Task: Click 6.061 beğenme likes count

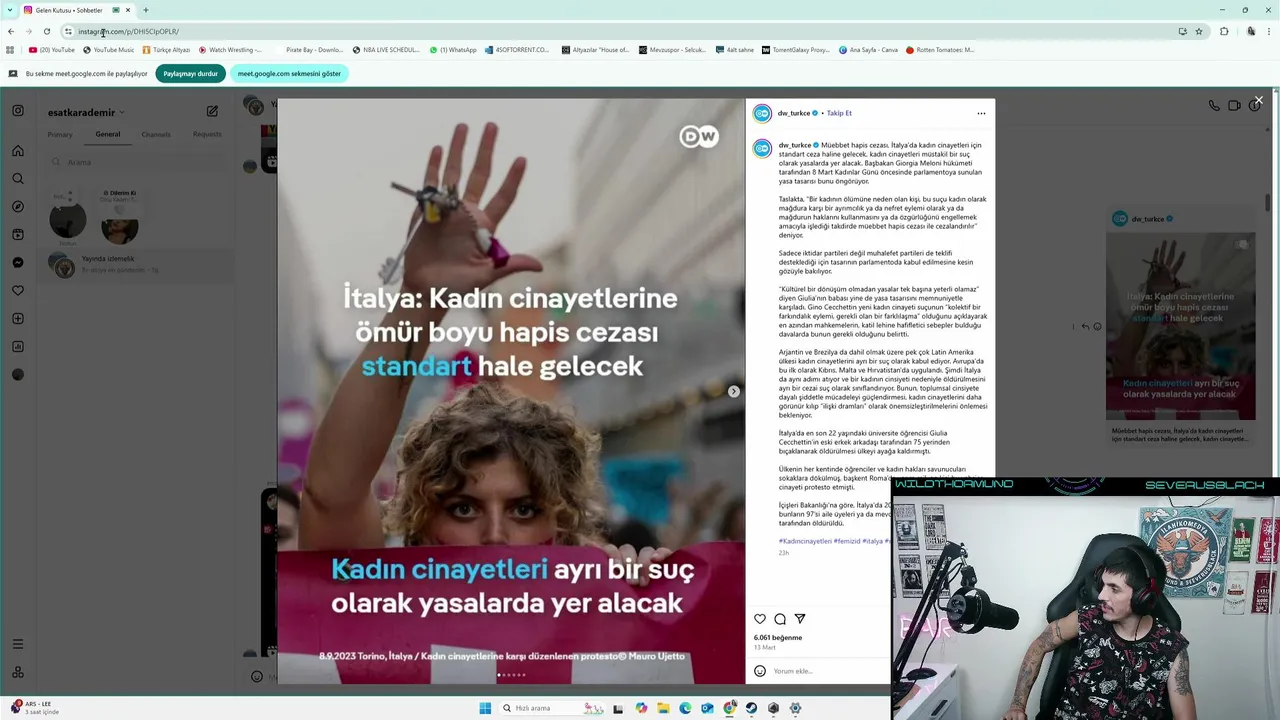Action: (x=778, y=637)
